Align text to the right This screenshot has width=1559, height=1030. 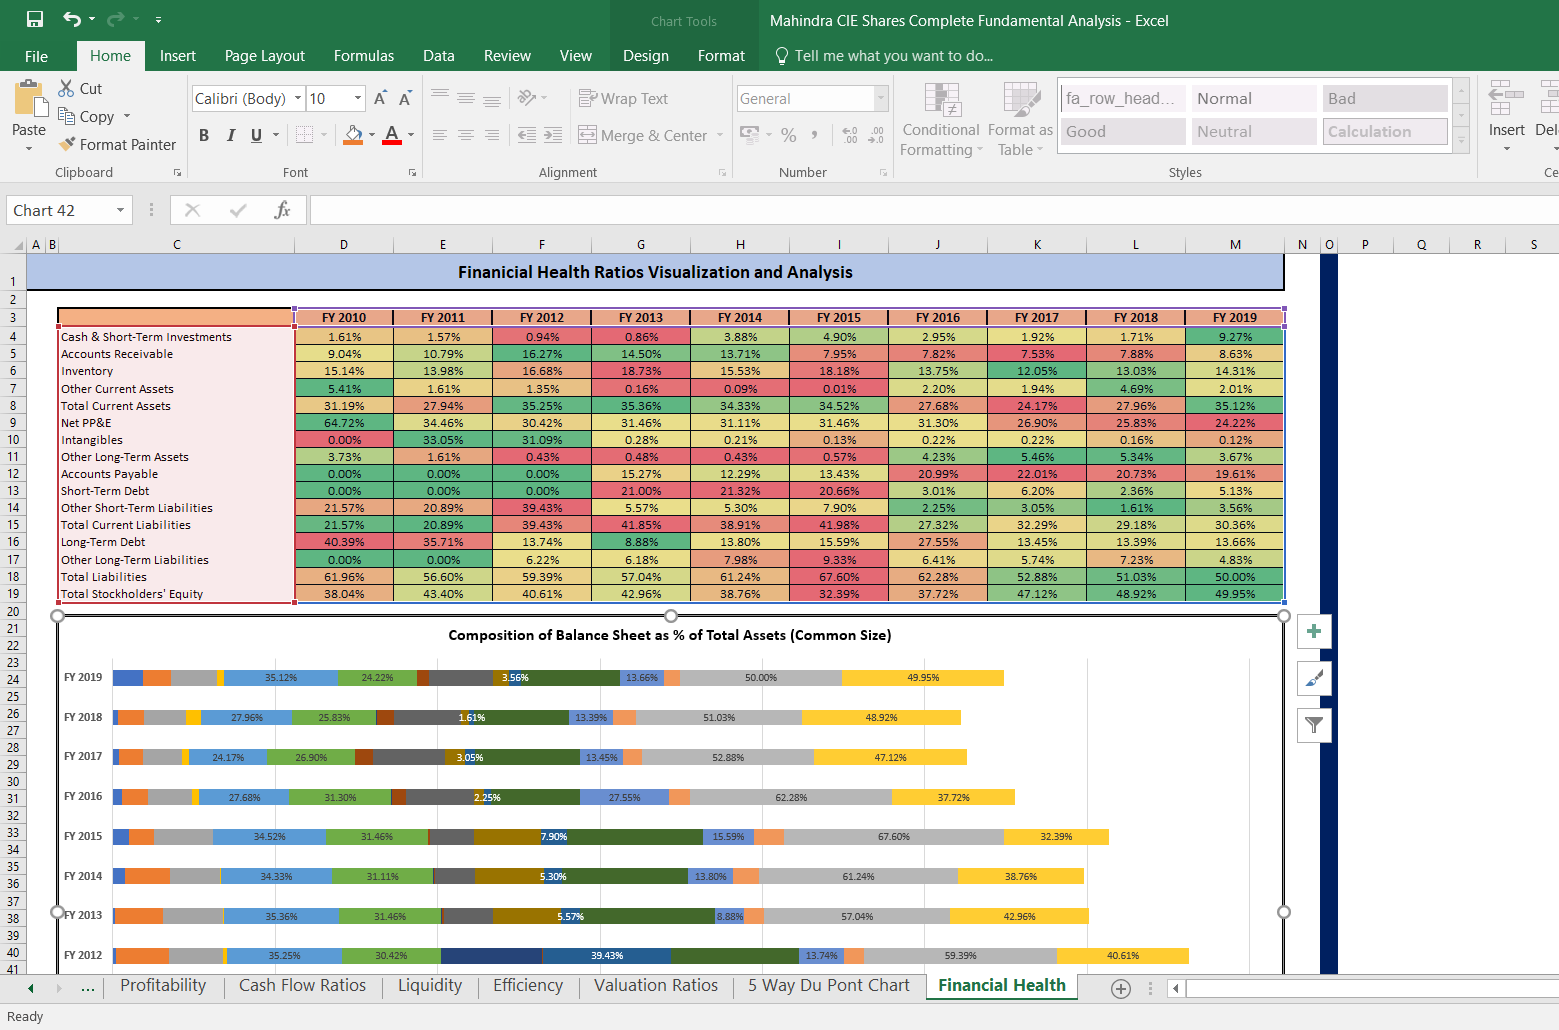[x=492, y=135]
